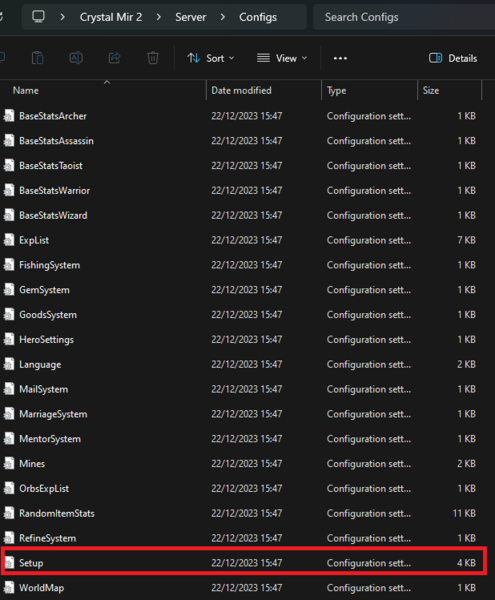The width and height of the screenshot is (495, 600).
Task: Select the MailSystem file icon
Action: point(9,389)
